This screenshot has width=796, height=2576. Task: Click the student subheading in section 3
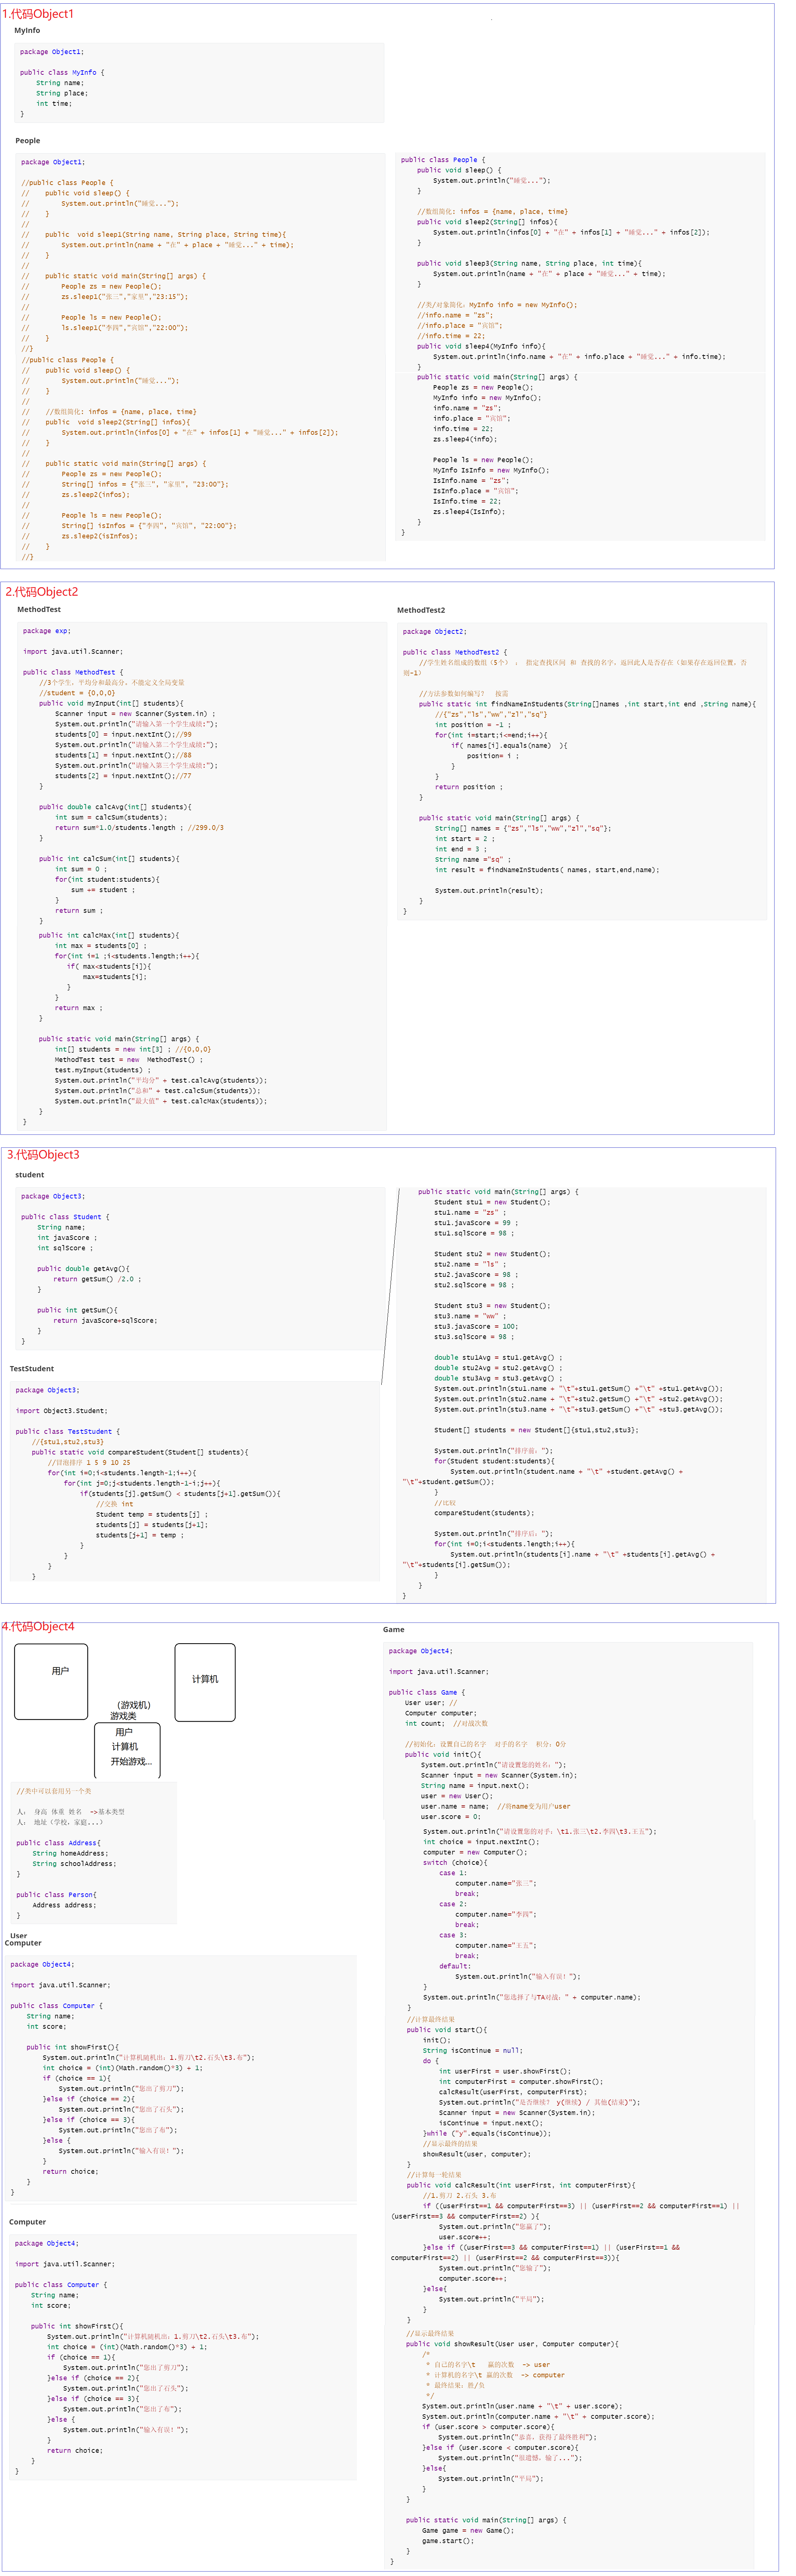click(30, 1175)
